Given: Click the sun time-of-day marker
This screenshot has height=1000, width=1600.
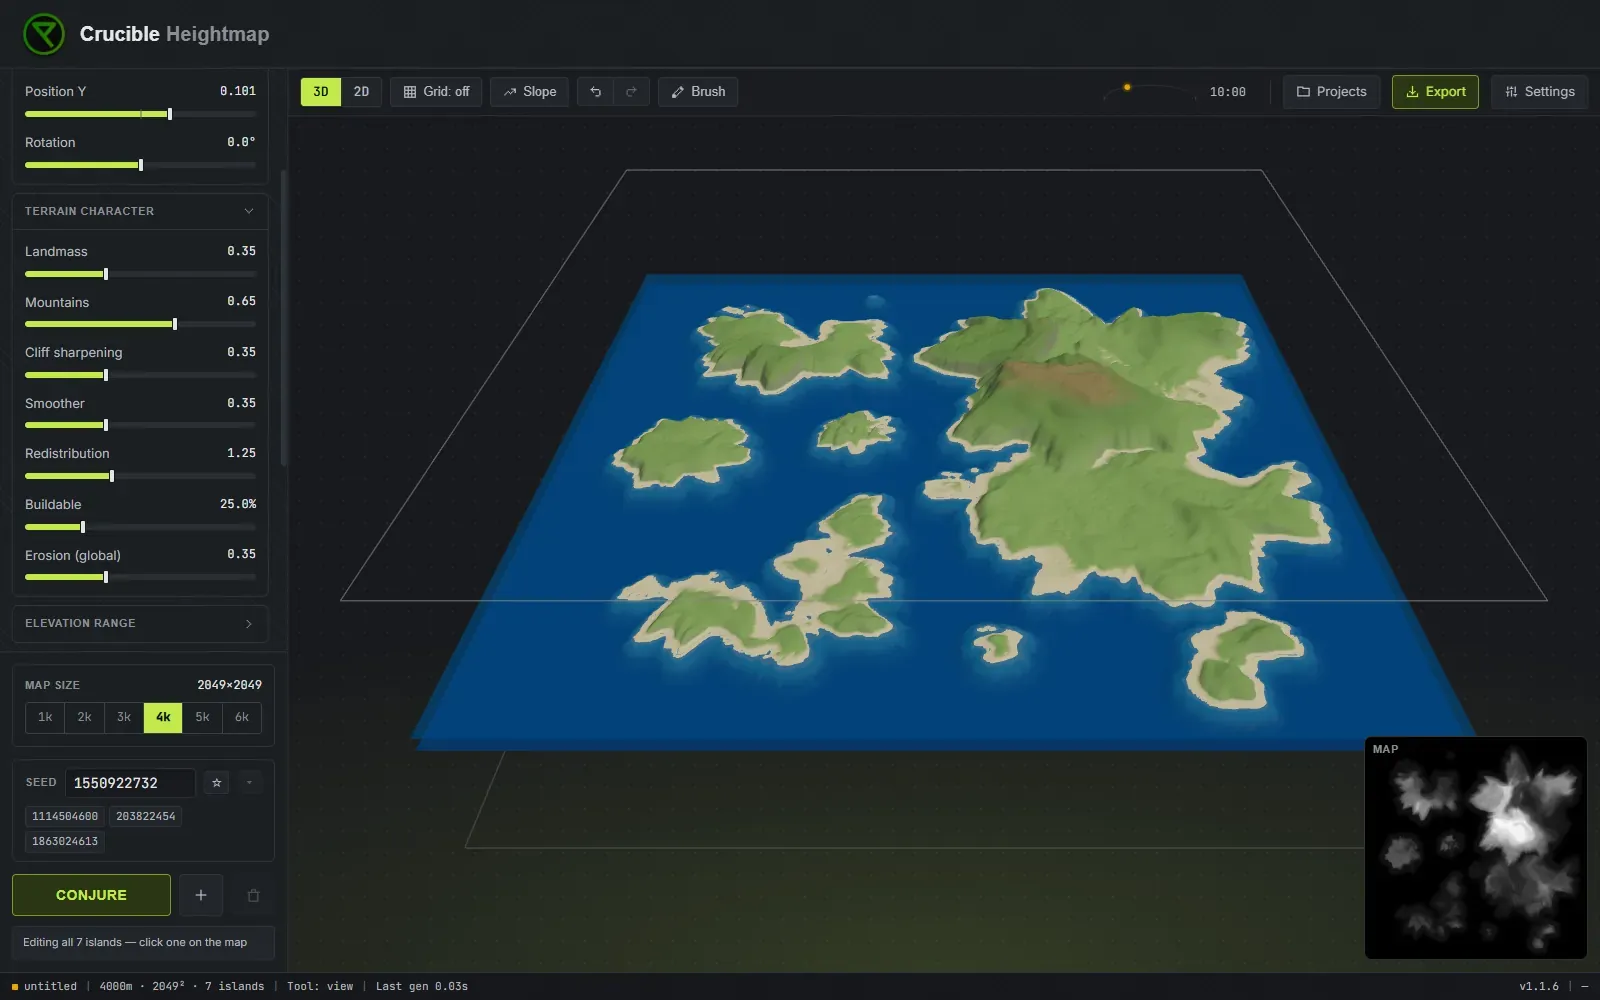Looking at the screenshot, I should tap(1127, 87).
